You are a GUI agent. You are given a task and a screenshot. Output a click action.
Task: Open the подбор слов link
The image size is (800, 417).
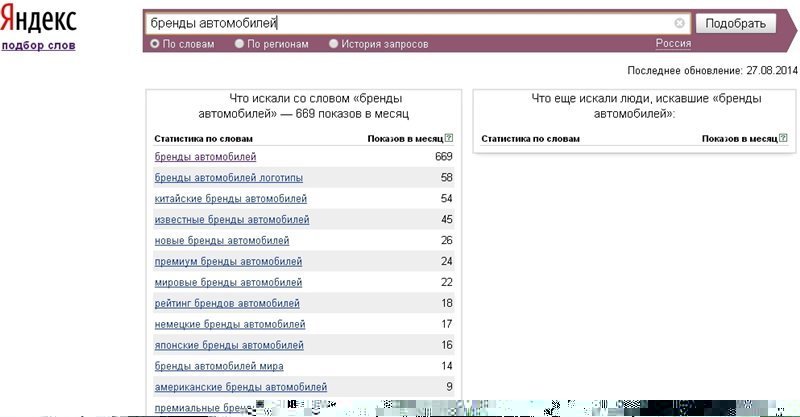pyautogui.click(x=39, y=45)
